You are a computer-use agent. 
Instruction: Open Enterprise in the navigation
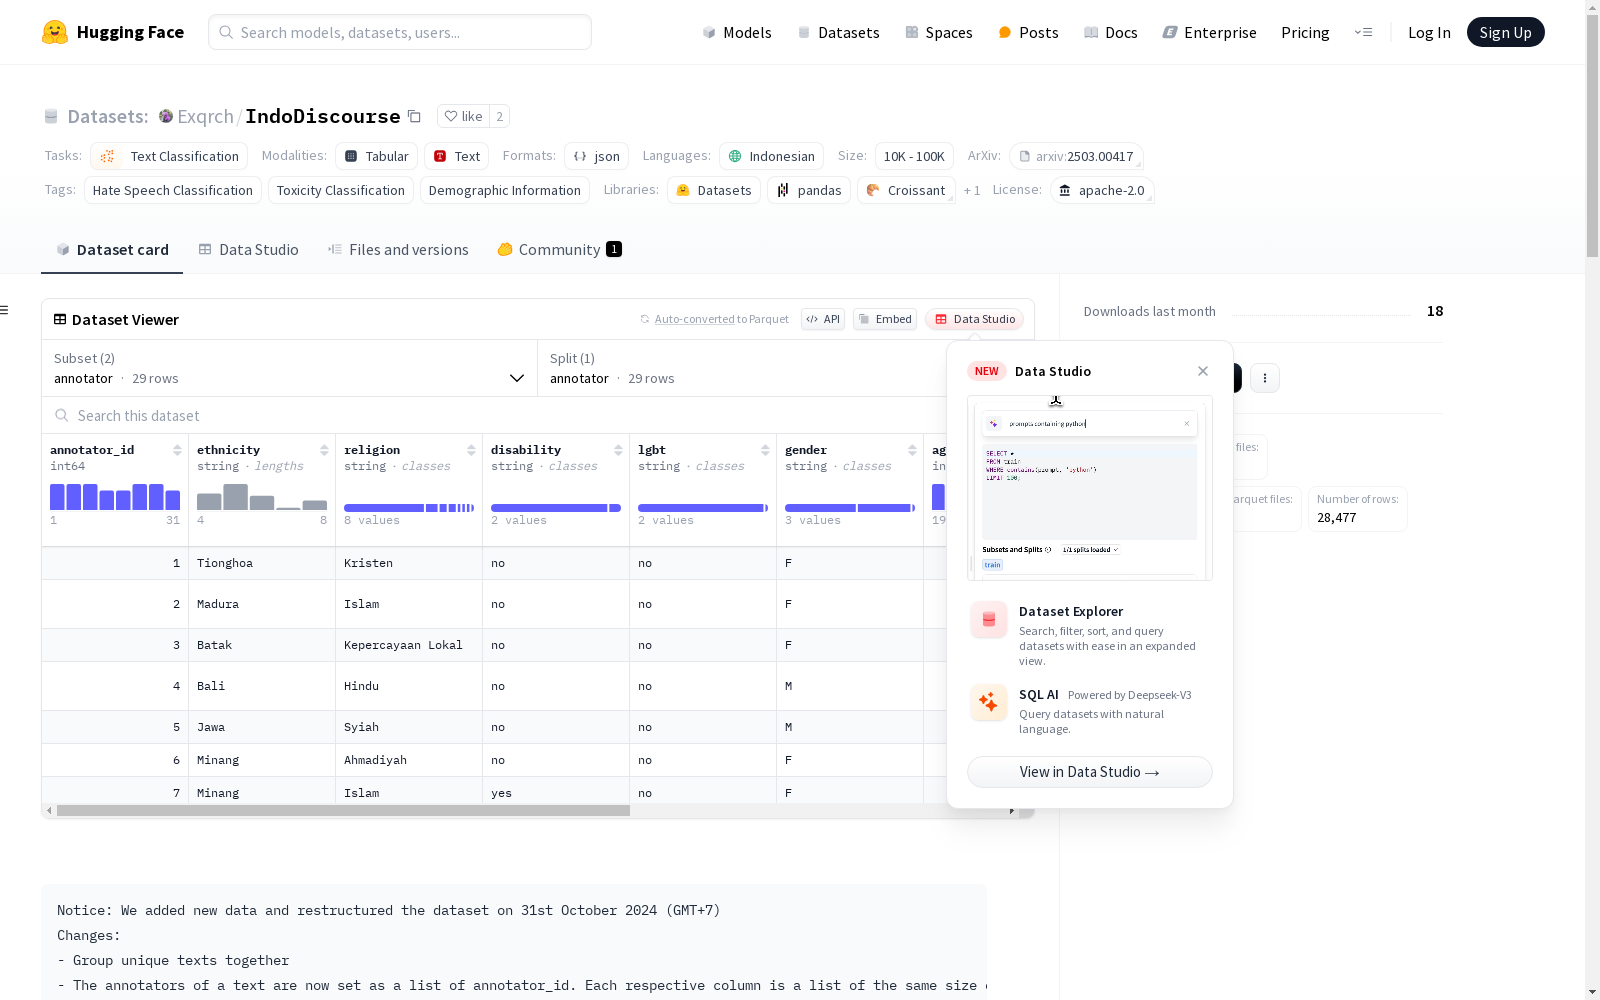click(x=1209, y=32)
